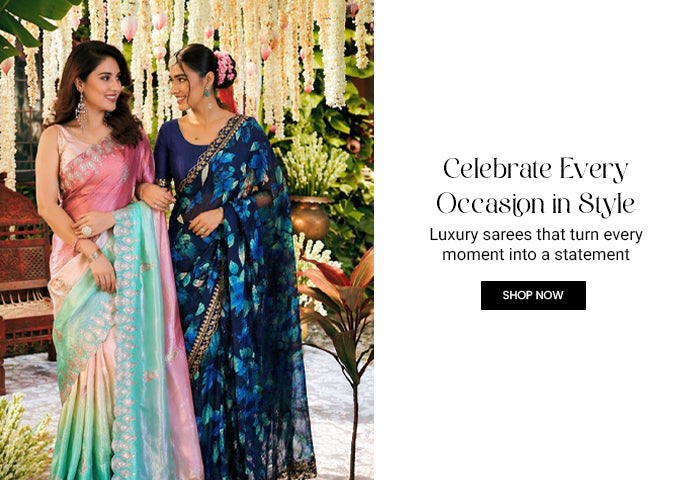Viewport: 700px width, 480px height.
Task: Click the SHOP NOW button
Action: (x=533, y=295)
